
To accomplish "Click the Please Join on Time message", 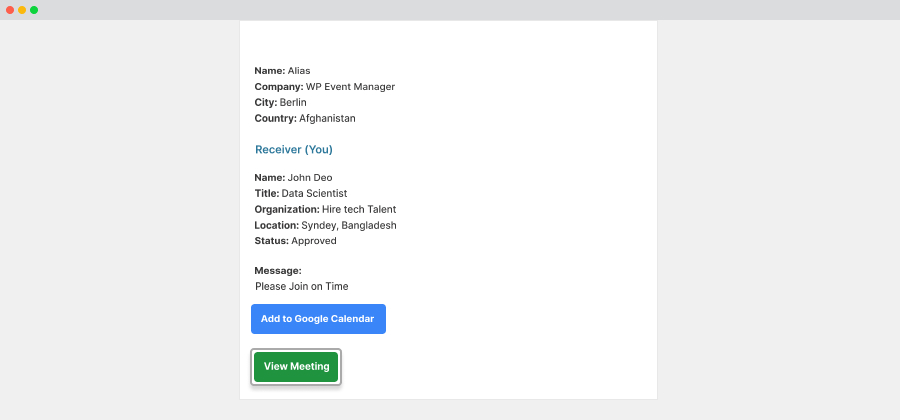I will (x=301, y=286).
